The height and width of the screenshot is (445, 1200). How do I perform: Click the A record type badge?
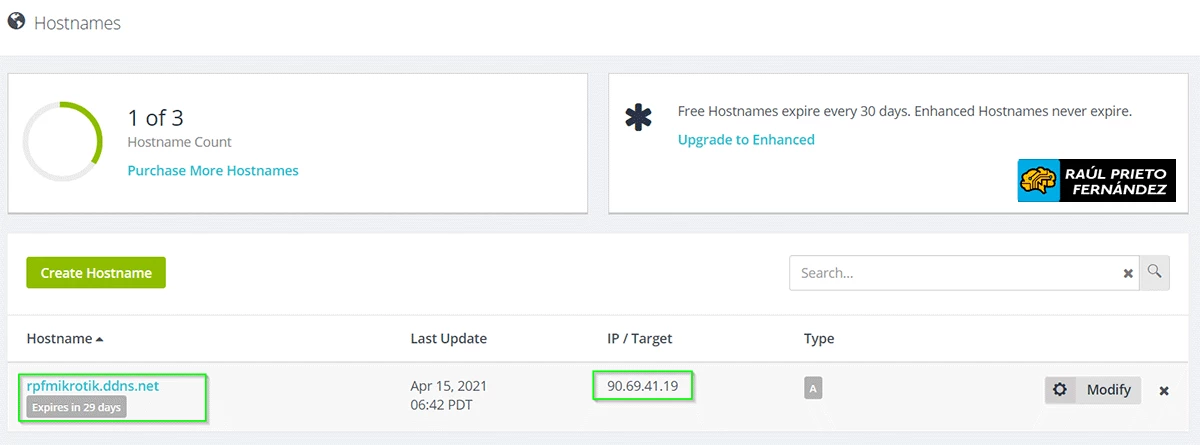[812, 387]
